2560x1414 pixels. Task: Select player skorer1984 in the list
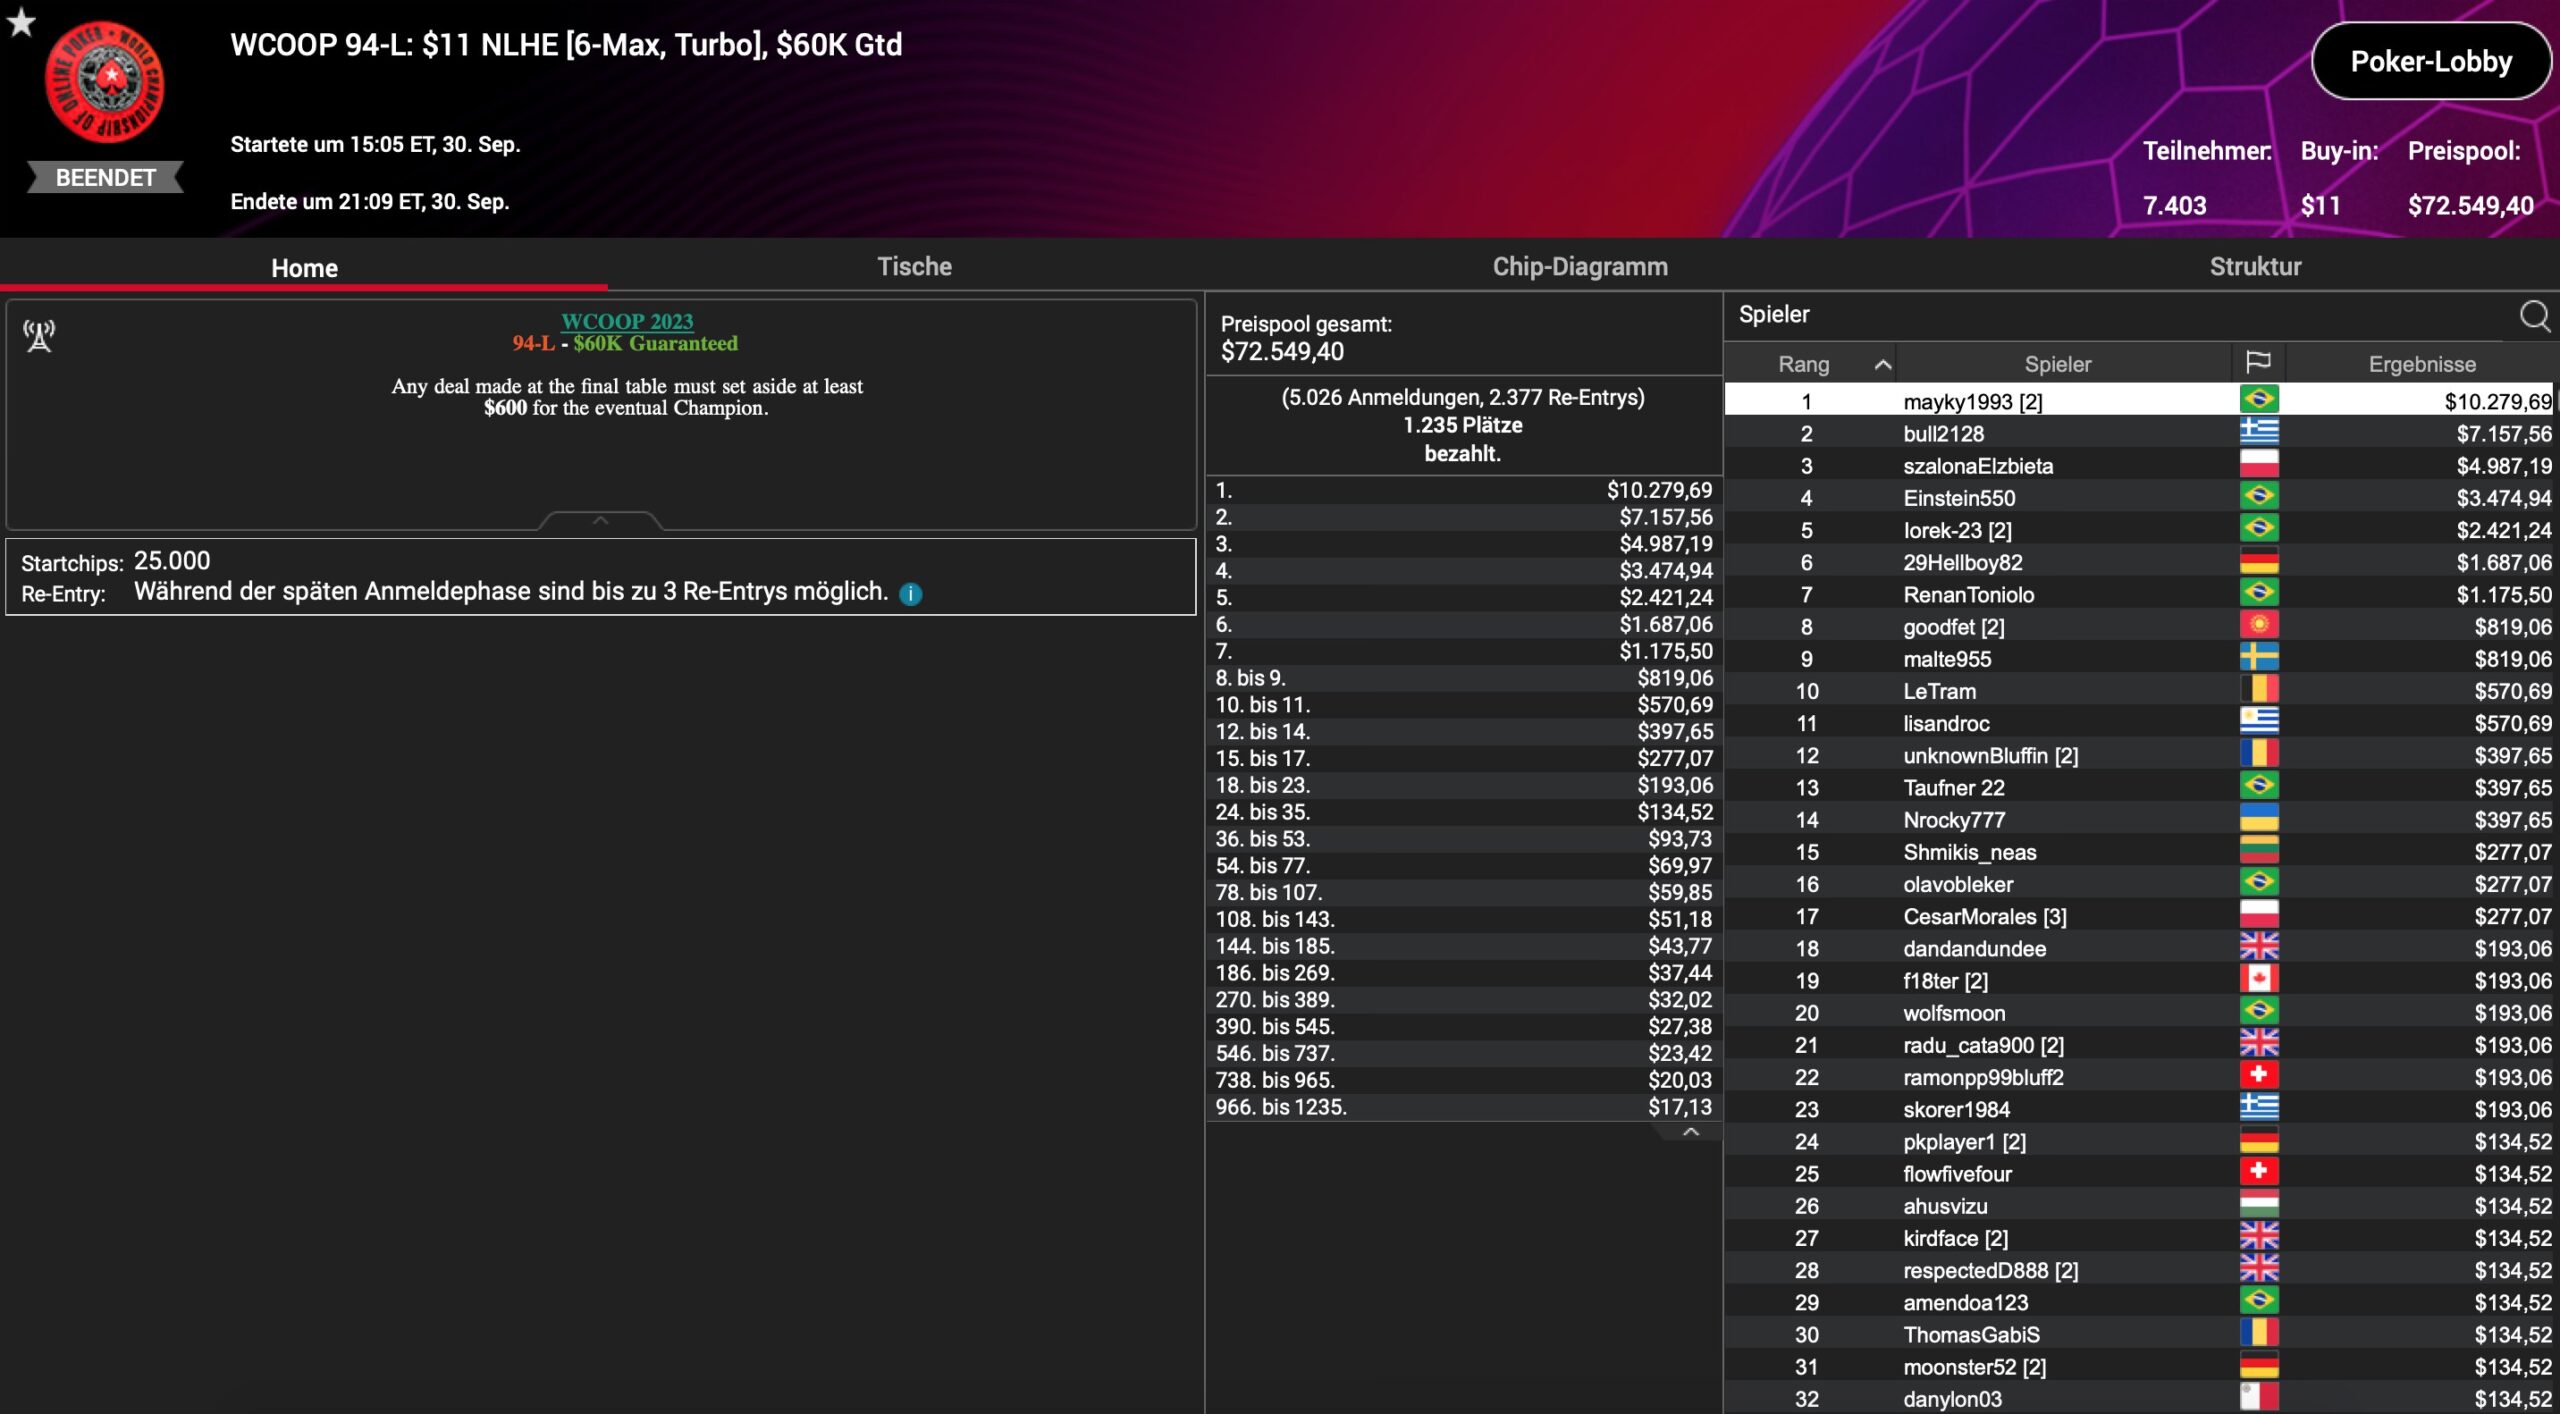pos(2139,1108)
